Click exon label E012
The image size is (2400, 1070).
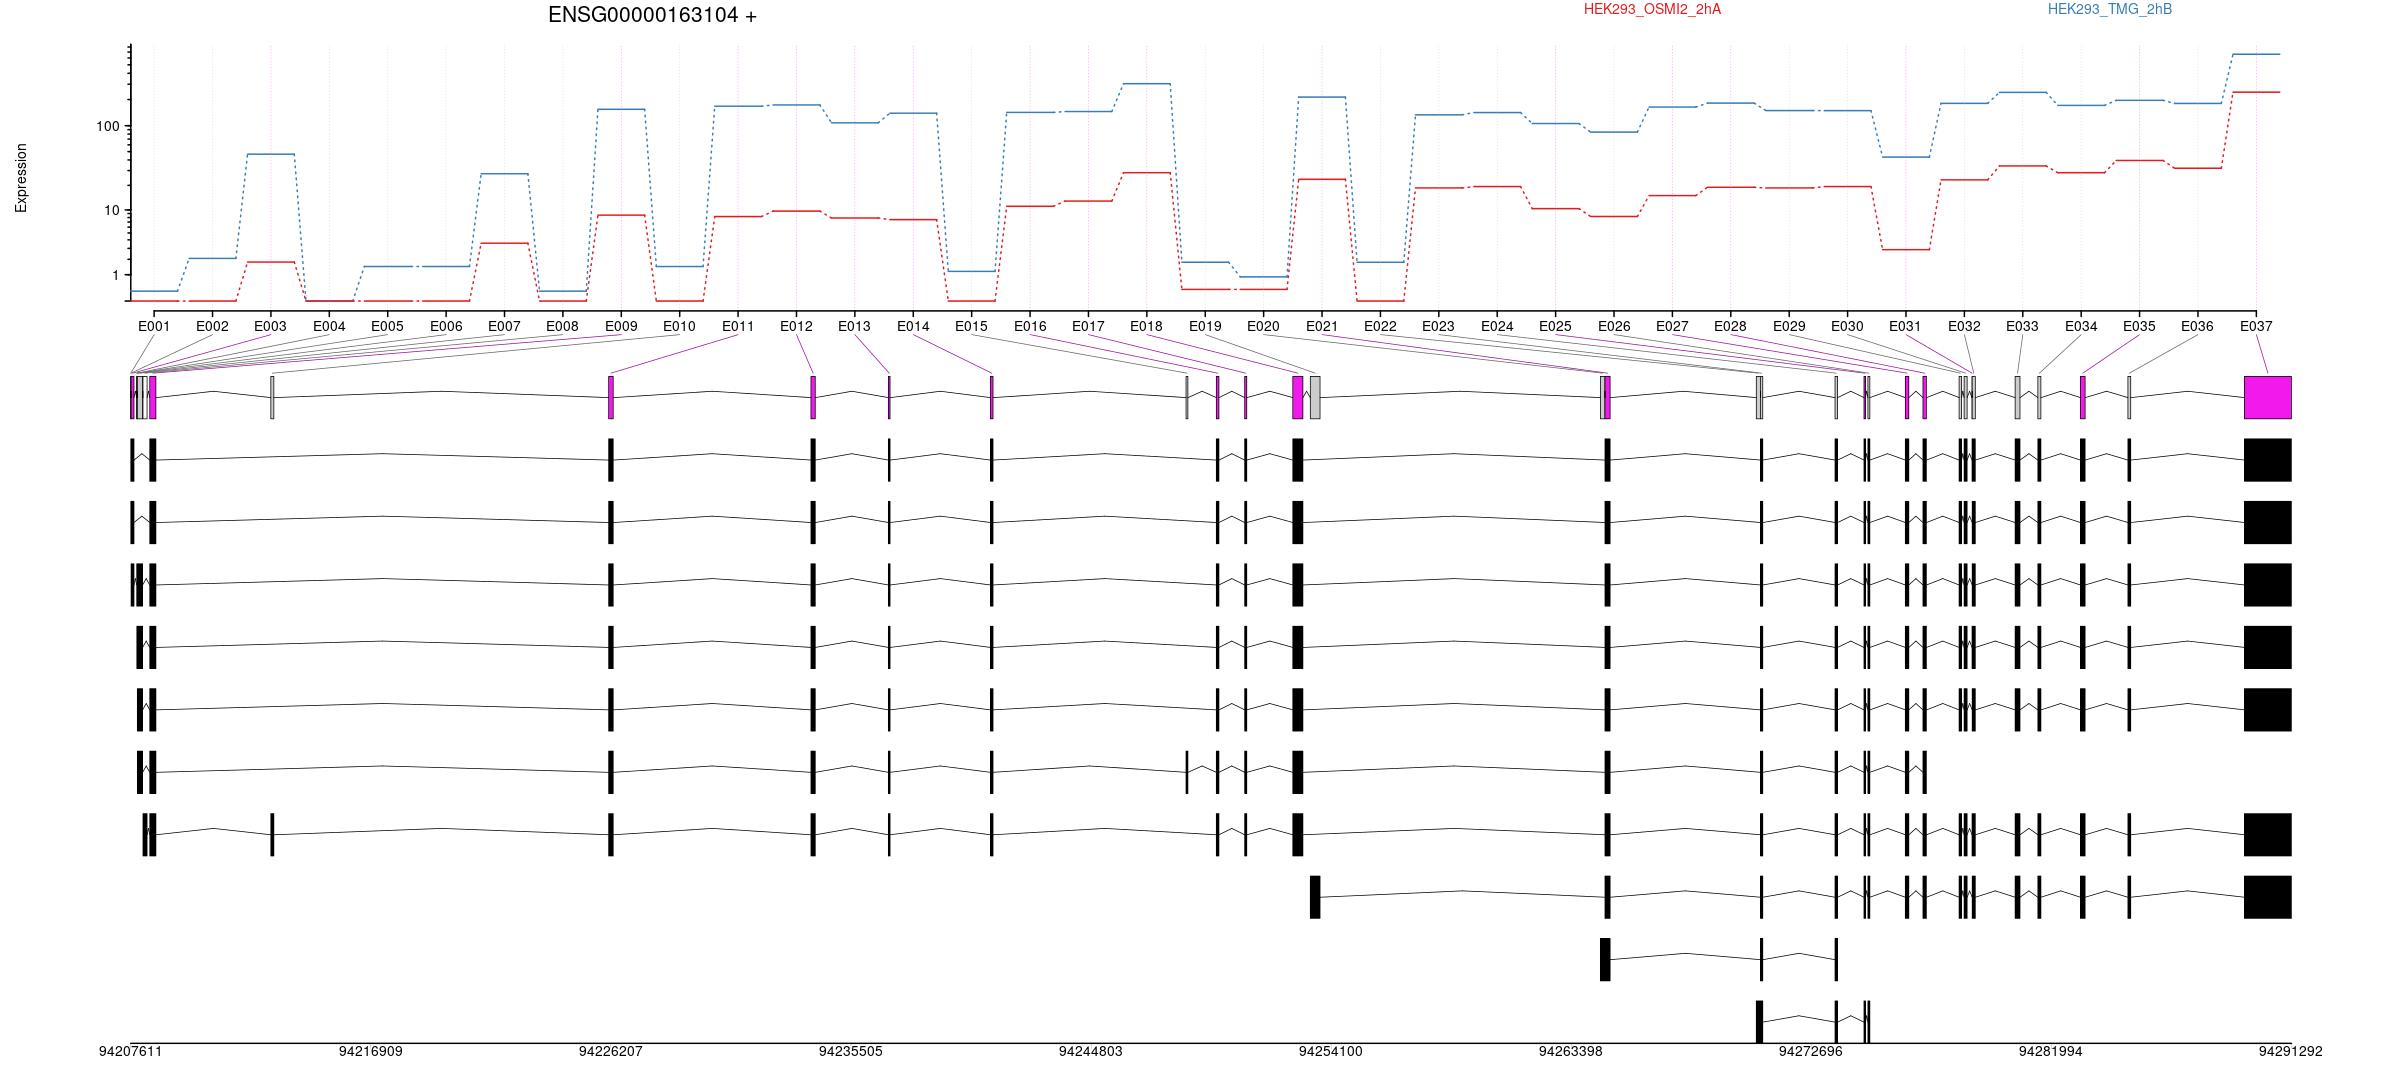pyautogui.click(x=796, y=326)
